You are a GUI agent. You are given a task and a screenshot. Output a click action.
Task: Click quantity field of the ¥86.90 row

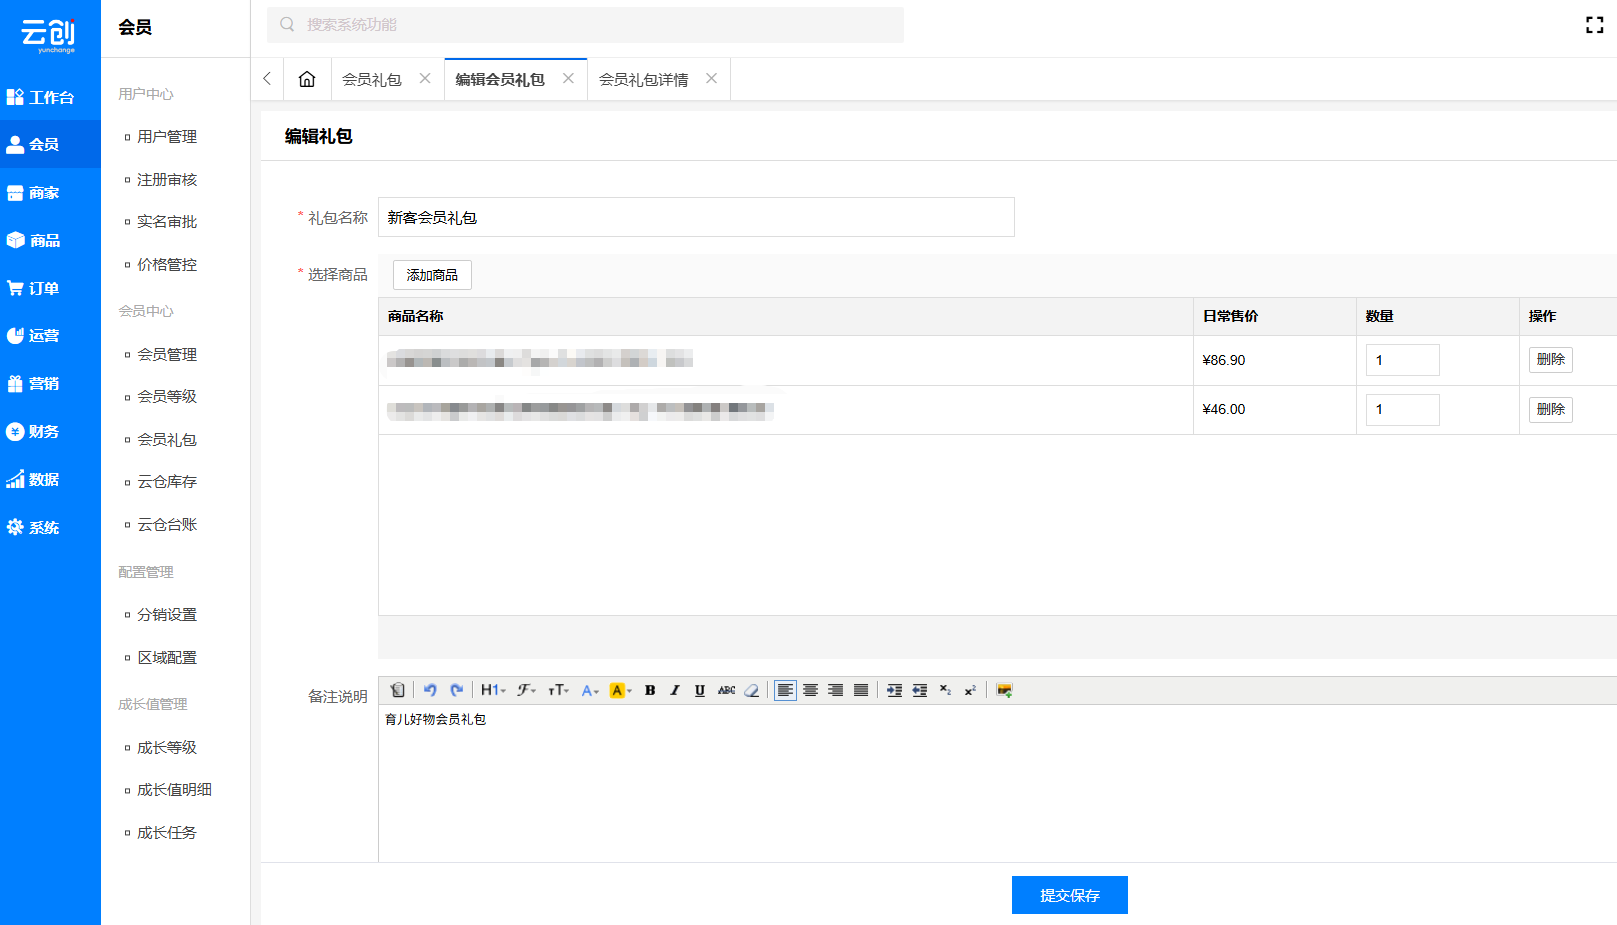click(1402, 360)
